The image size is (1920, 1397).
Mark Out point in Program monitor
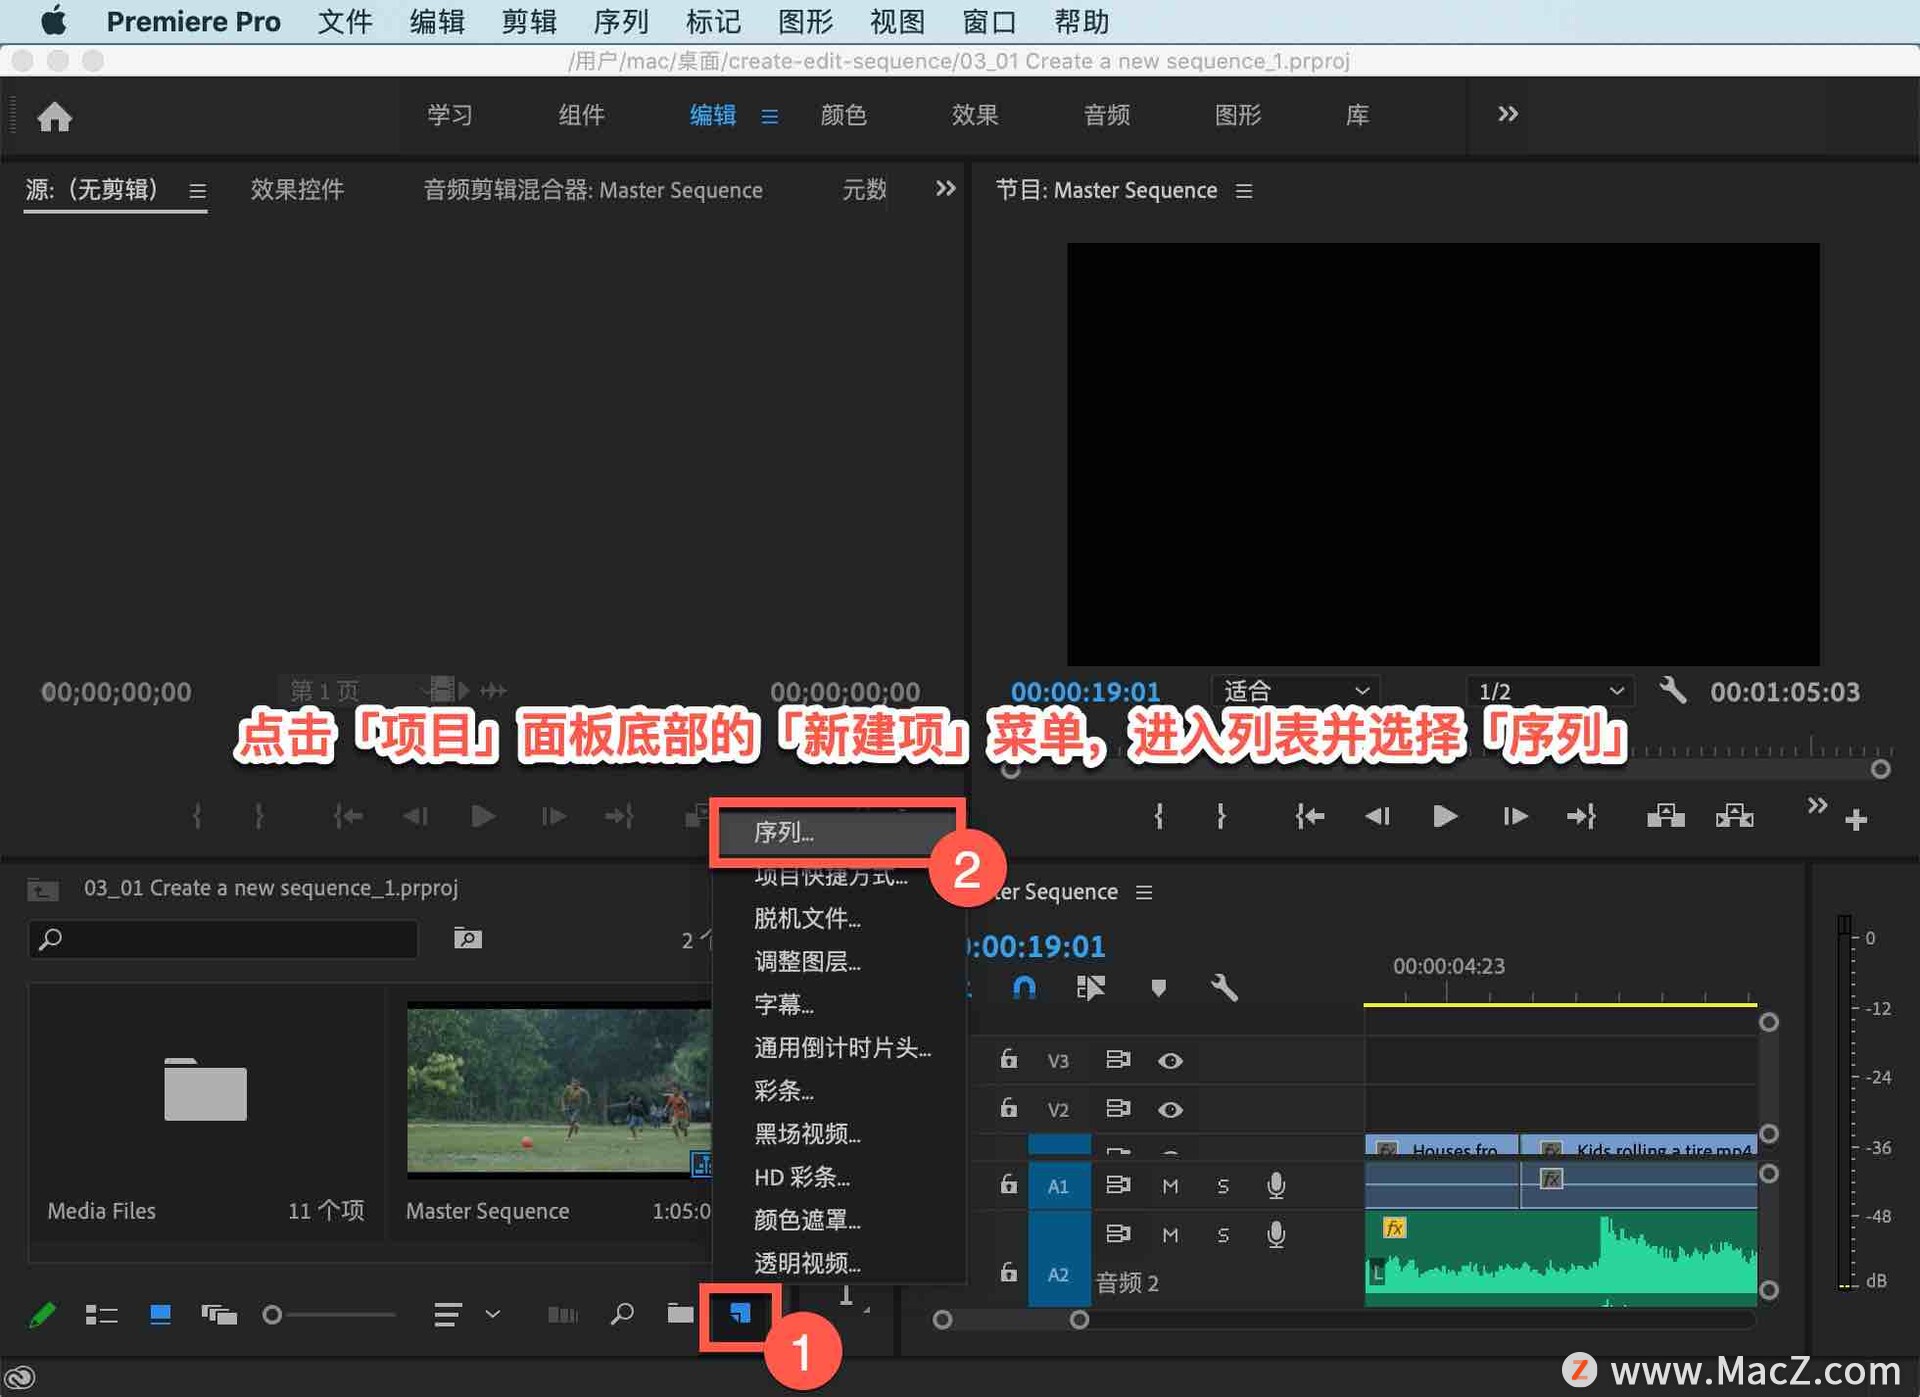click(x=1221, y=816)
